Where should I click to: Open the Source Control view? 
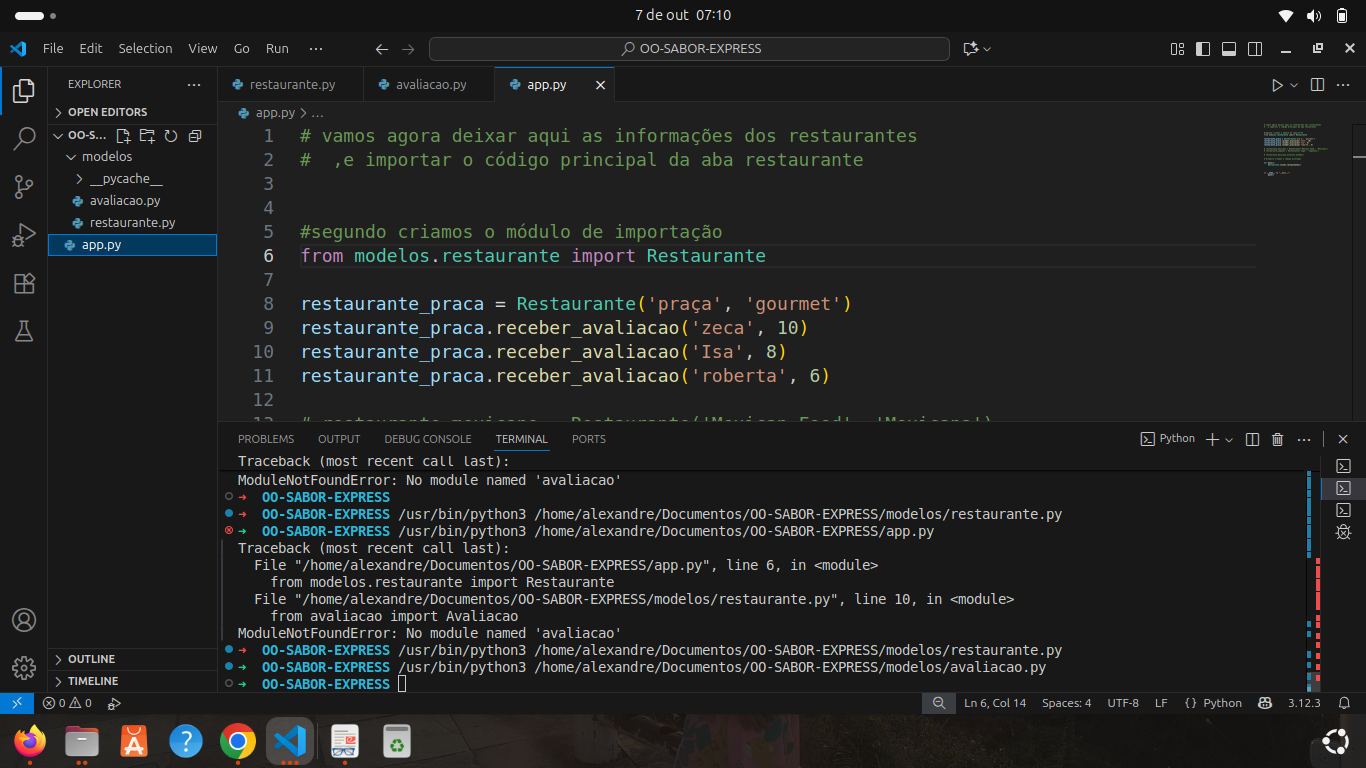[24, 187]
